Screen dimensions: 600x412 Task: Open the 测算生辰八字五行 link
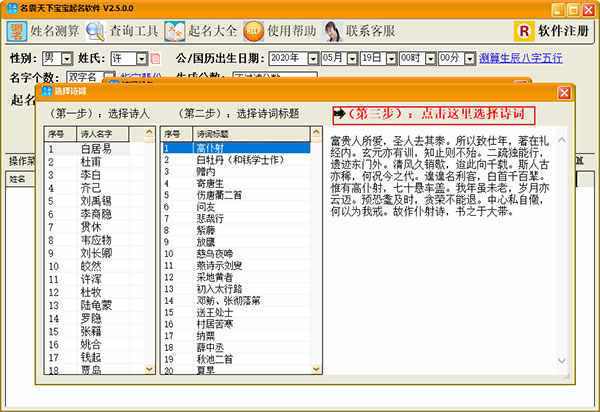coord(521,58)
